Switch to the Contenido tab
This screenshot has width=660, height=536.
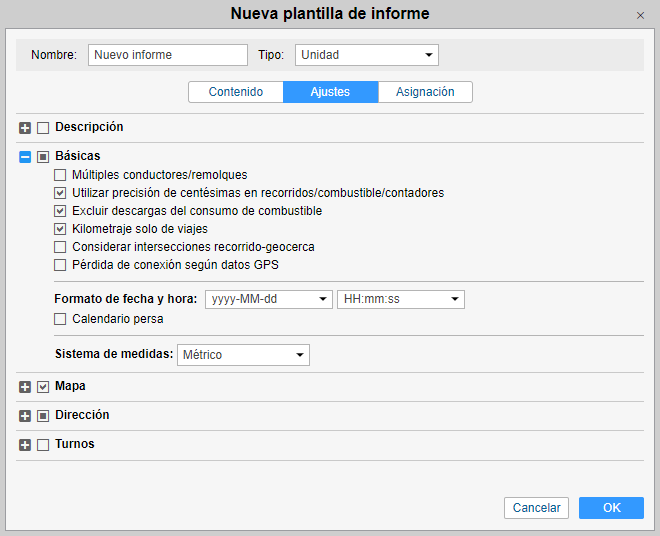point(236,92)
